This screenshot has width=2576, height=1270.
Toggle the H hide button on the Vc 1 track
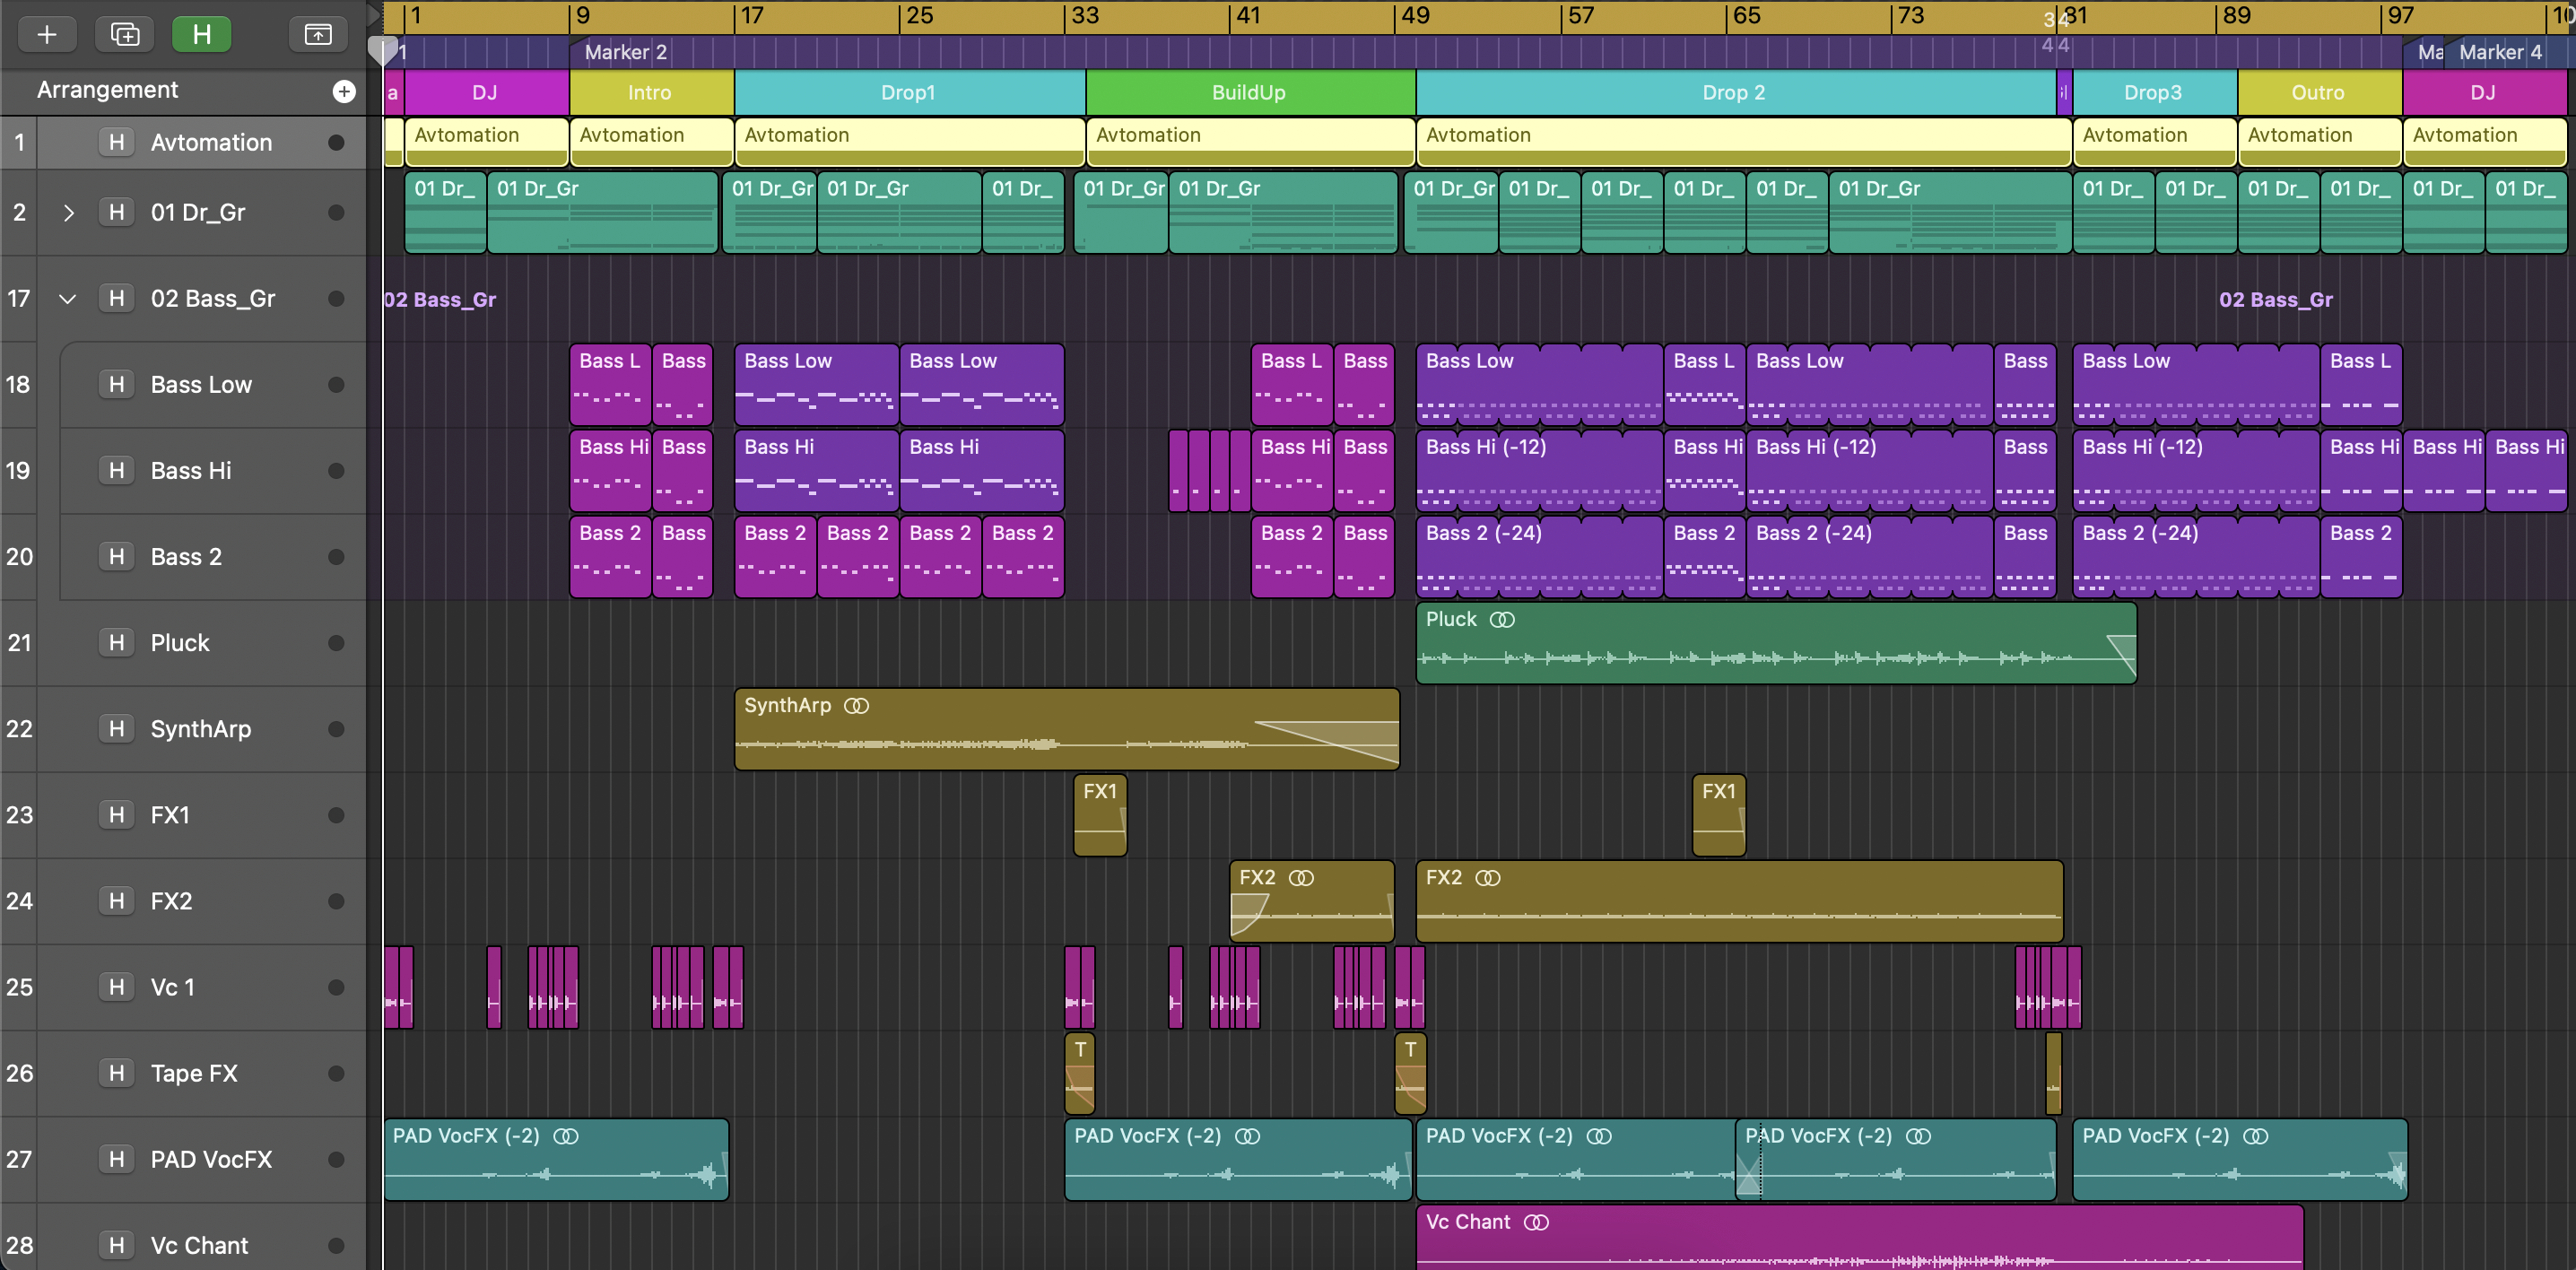[x=117, y=987]
